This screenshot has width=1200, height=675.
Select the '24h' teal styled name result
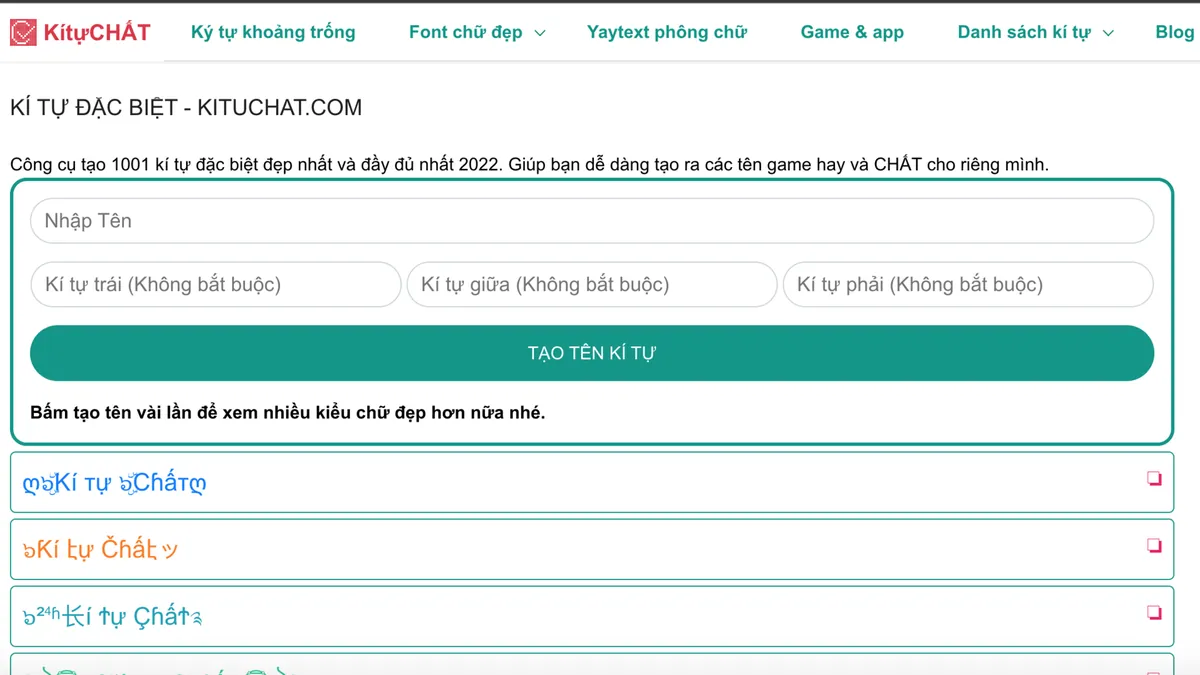[592, 616]
